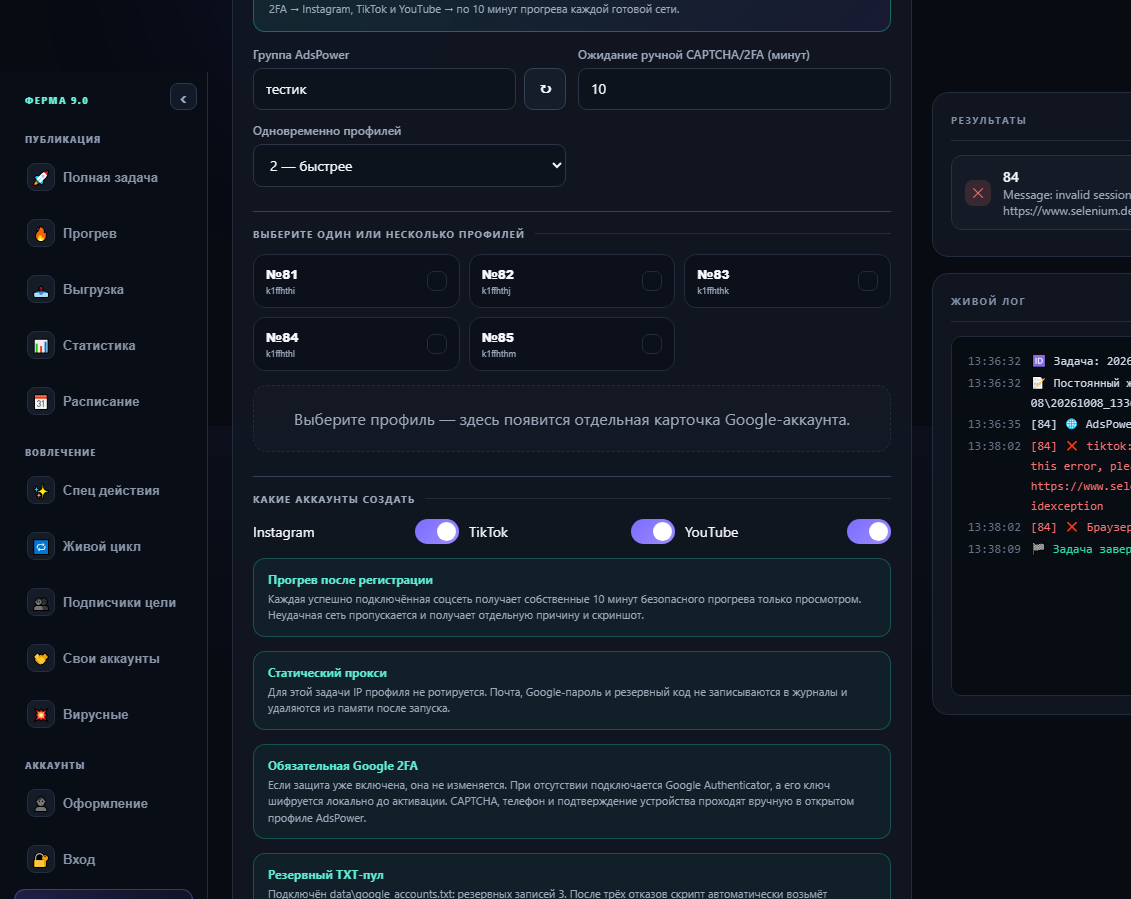Check the profile №81 checkbox
This screenshot has width=1131, height=899.
[437, 281]
